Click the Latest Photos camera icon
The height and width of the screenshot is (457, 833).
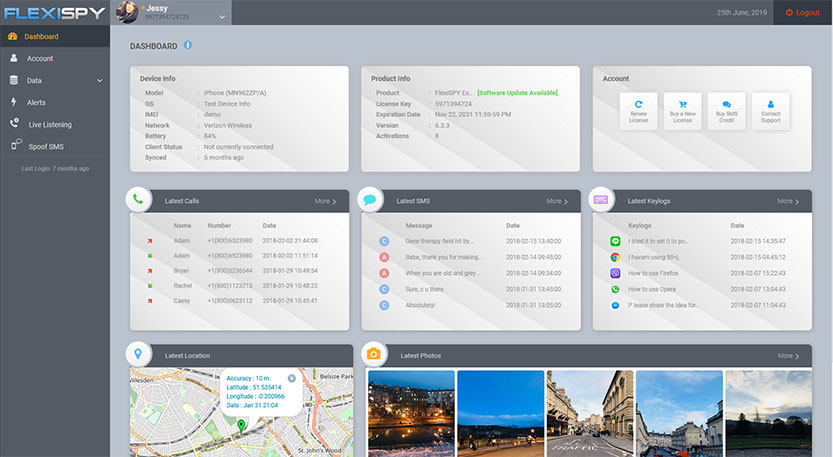point(373,354)
